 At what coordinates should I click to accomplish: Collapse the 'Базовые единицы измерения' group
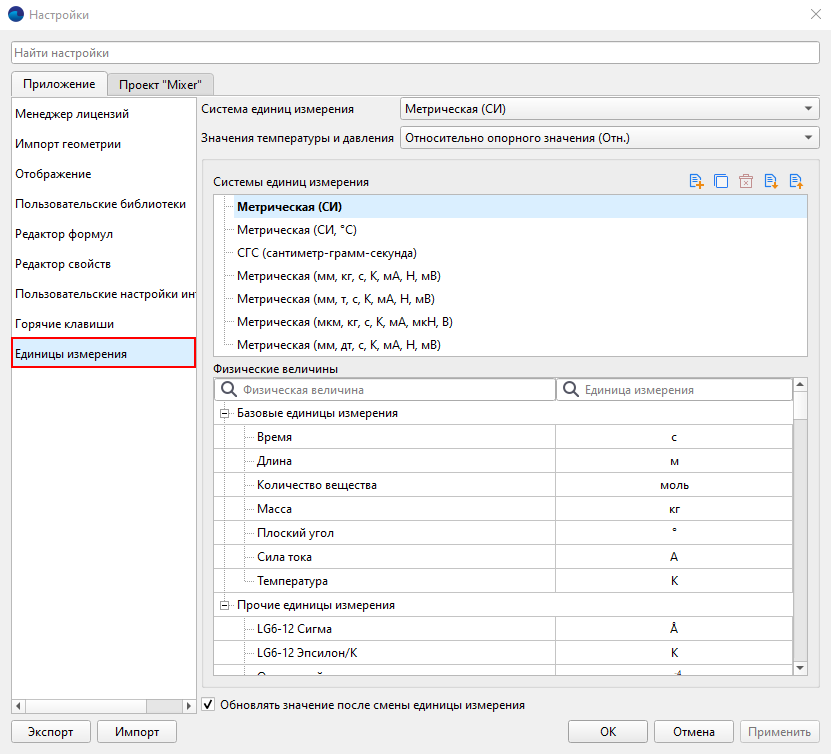coord(224,413)
